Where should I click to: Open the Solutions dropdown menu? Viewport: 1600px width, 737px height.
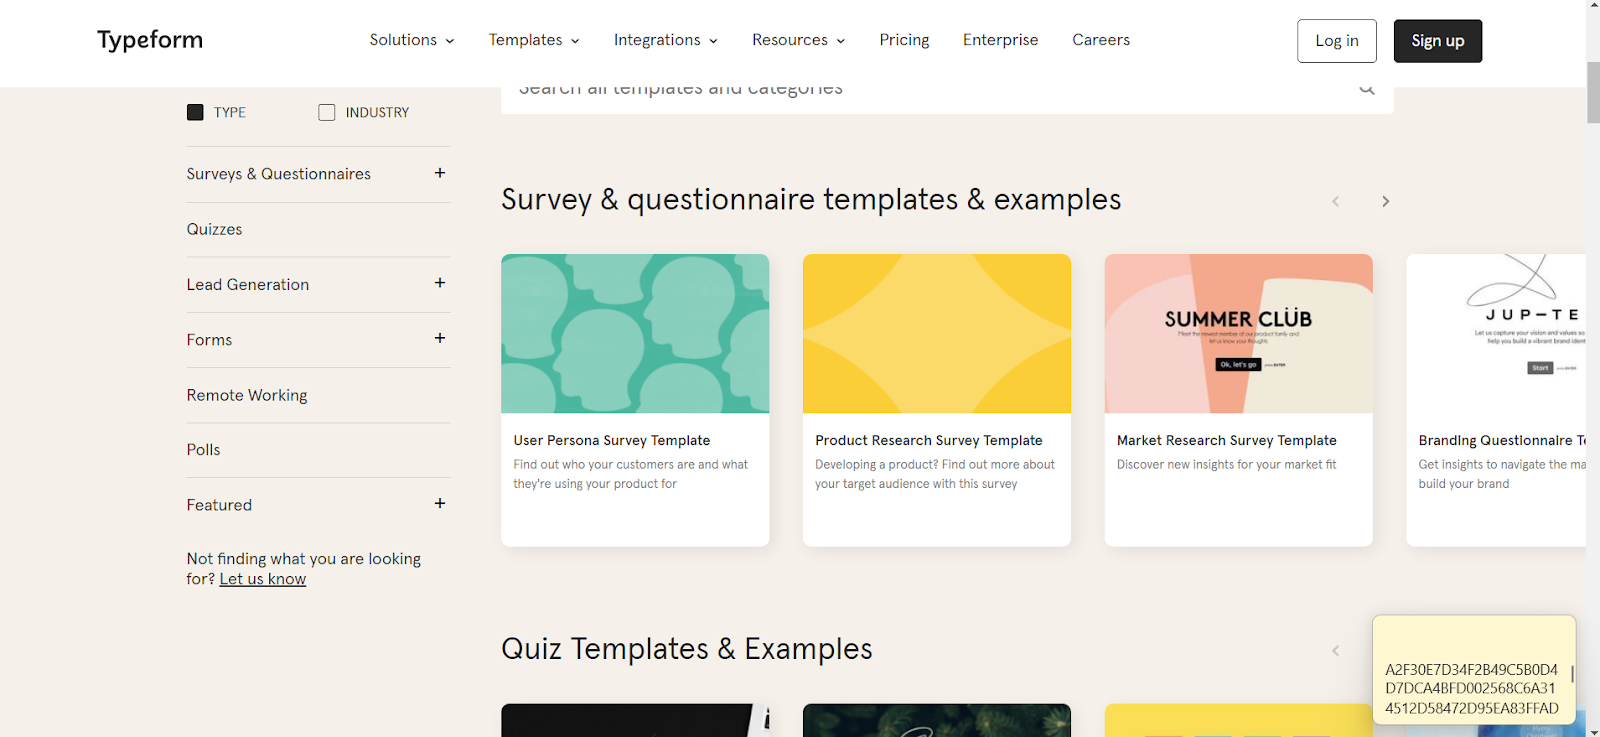[412, 40]
